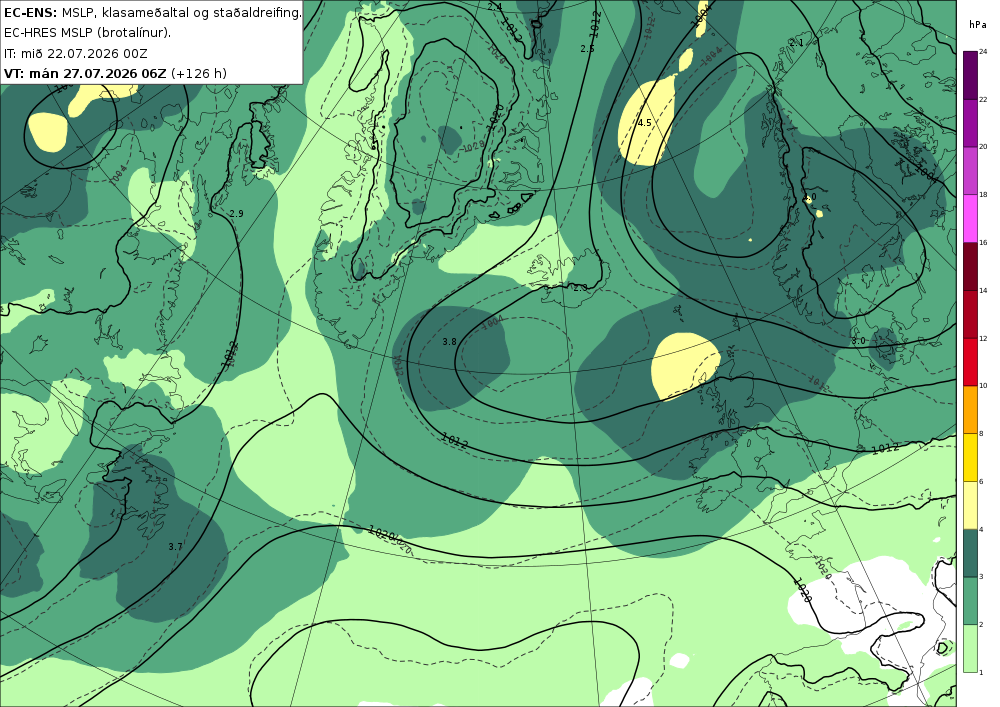Viewport: 1000px width, 707px height.
Task: Click the orange 8-10 hPa legend swatch
Action: pos(970,409)
